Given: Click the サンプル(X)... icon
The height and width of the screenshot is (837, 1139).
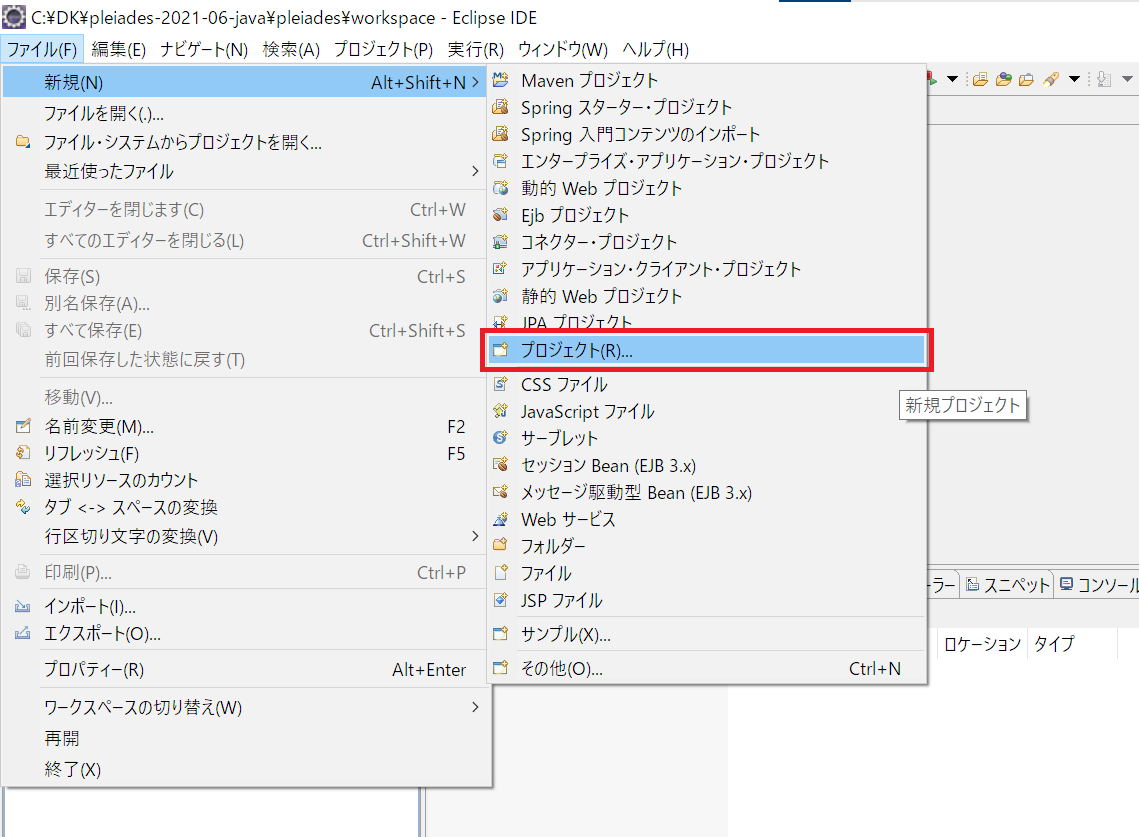Looking at the screenshot, I should 500,634.
